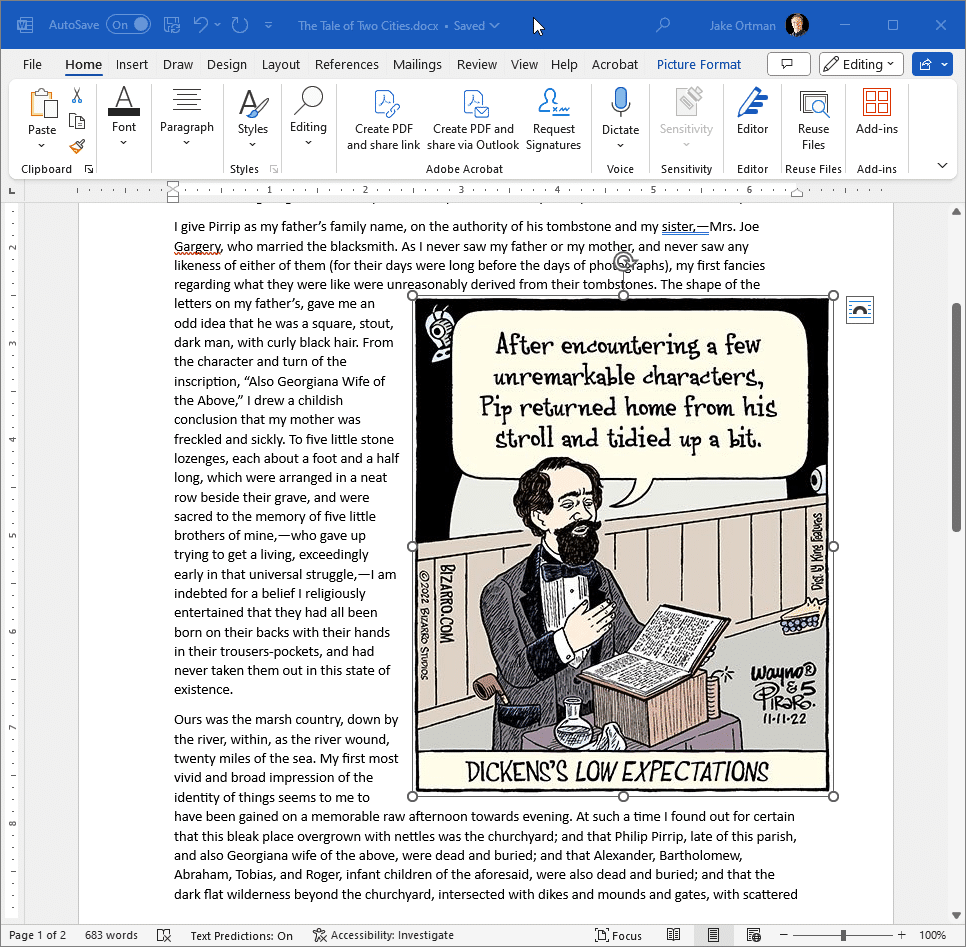This screenshot has width=966, height=947.
Task: Collapse the ribbon with the chevron
Action: pyautogui.click(x=942, y=165)
